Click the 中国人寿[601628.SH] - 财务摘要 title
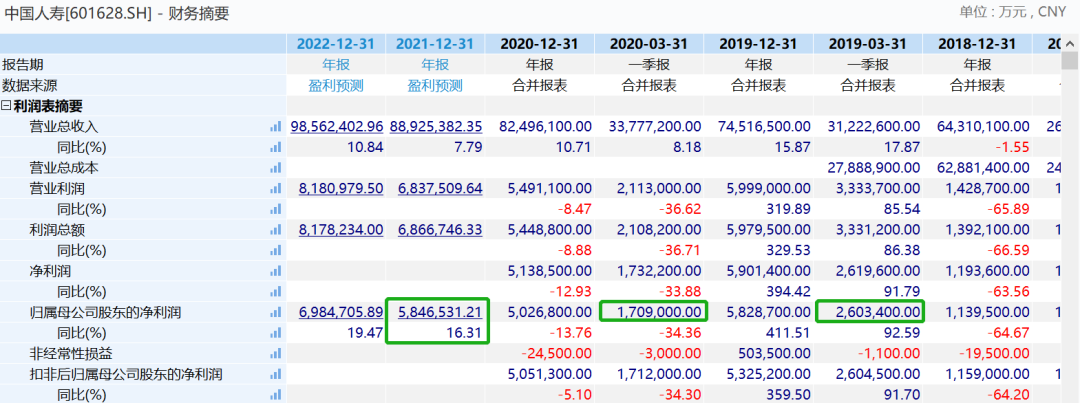This screenshot has height=403, width=1080. click(116, 13)
